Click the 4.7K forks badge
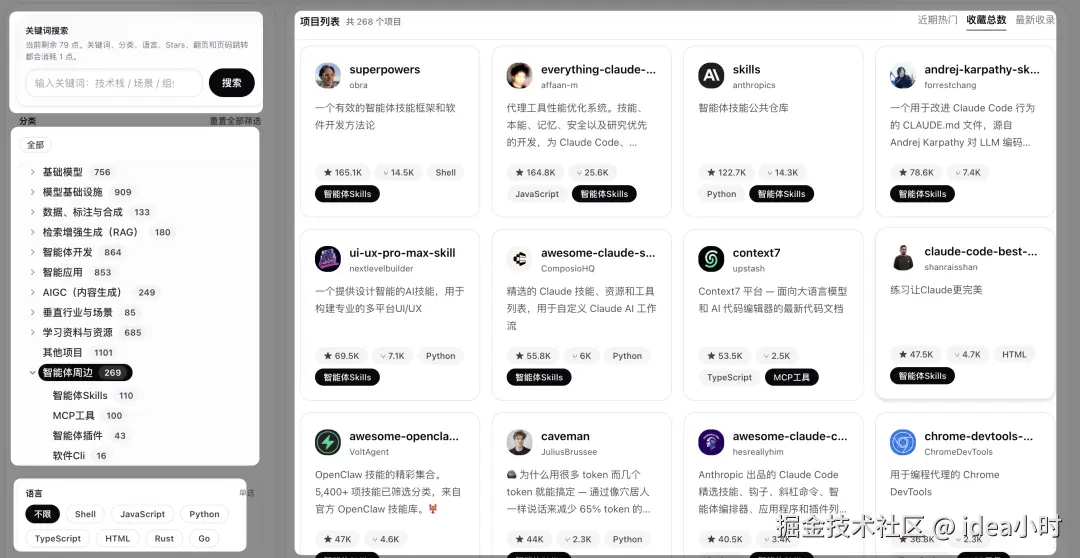The height and width of the screenshot is (558, 1080). [x=967, y=355]
